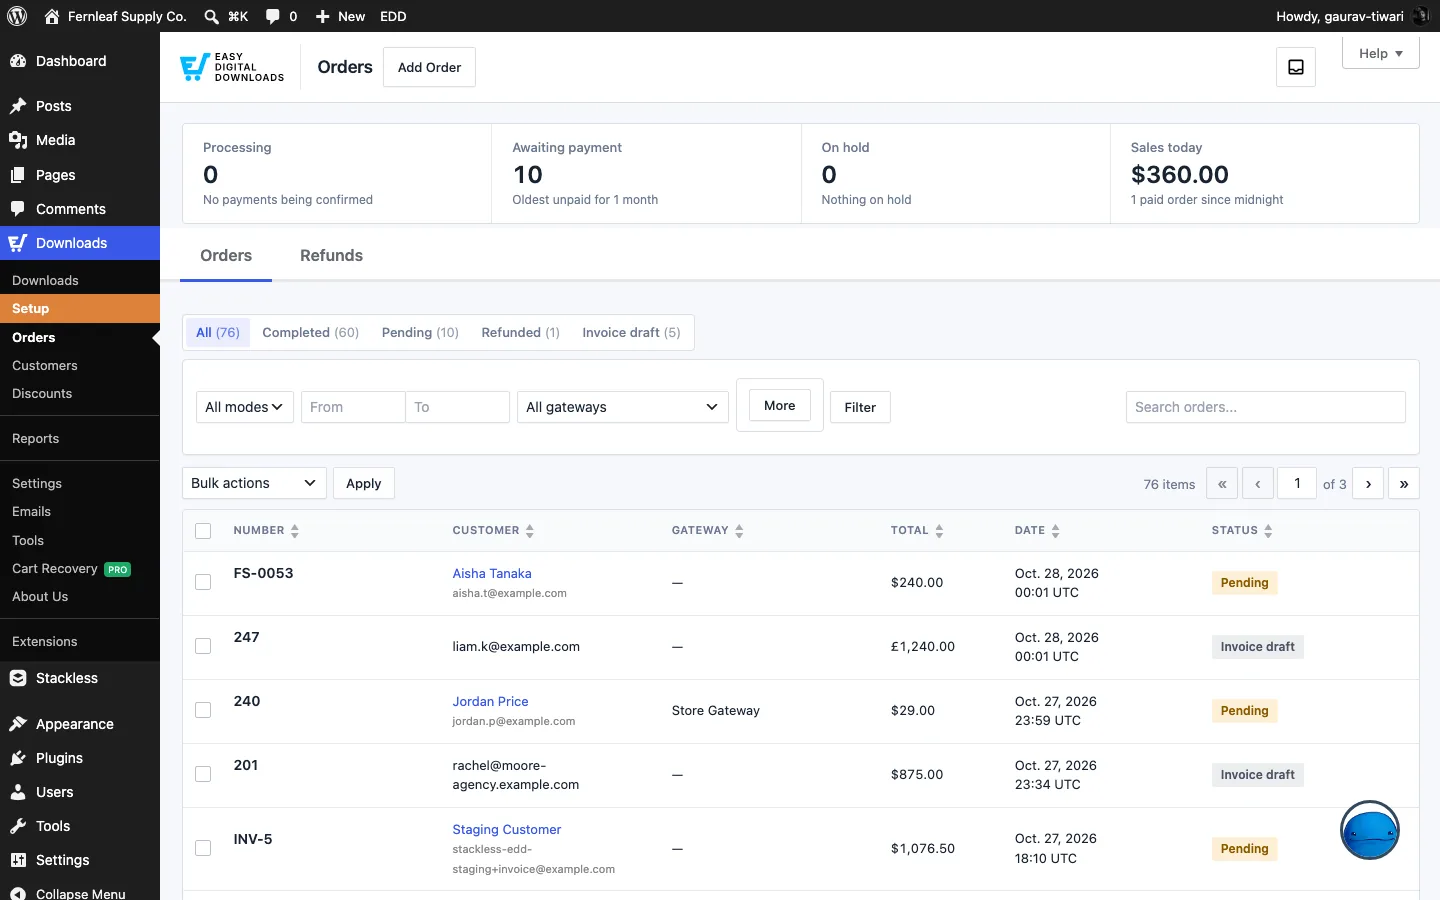This screenshot has height=900, width=1440.
Task: Click the To date field
Action: pos(458,407)
